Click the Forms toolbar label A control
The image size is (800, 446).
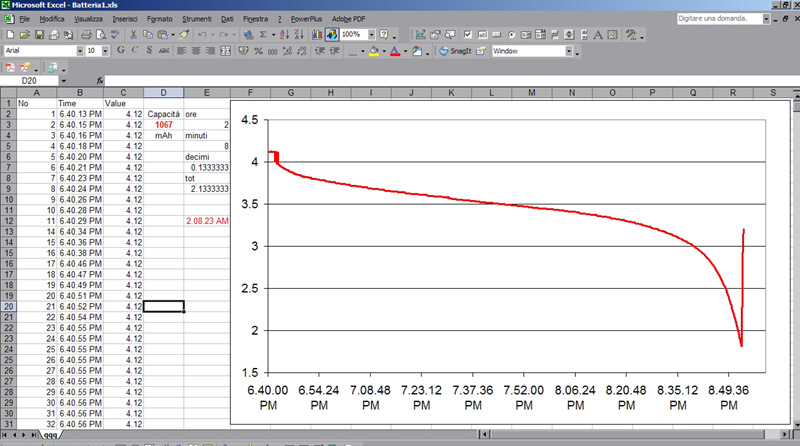(598, 35)
